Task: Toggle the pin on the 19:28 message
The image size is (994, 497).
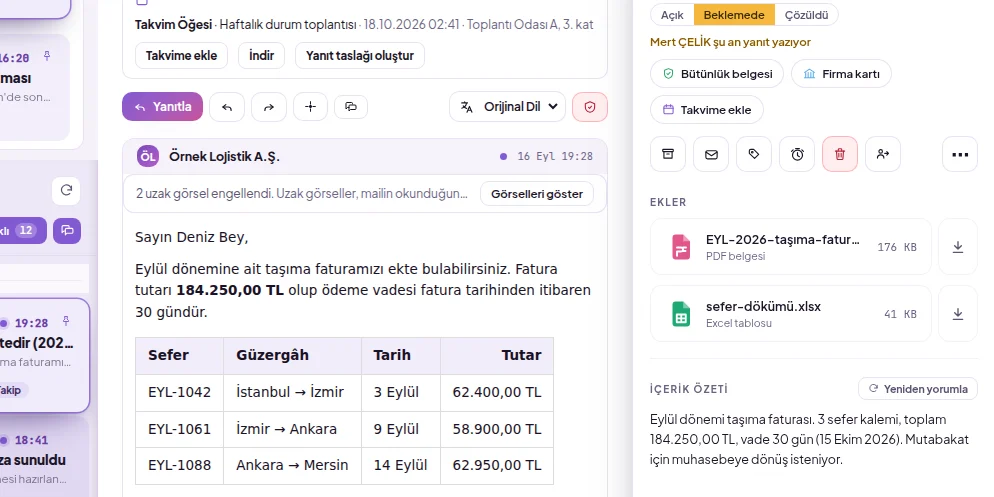Action: pos(65,321)
